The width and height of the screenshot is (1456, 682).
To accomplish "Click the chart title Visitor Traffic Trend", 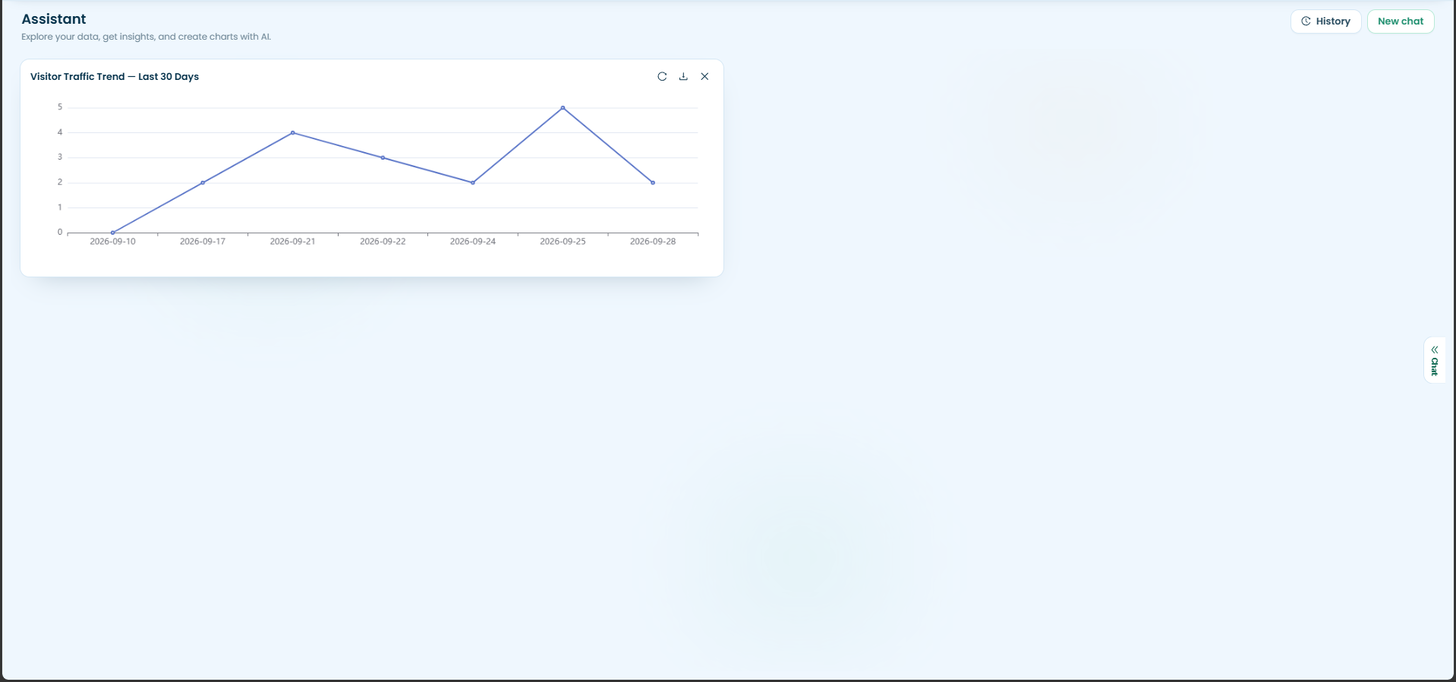I will 115,77.
